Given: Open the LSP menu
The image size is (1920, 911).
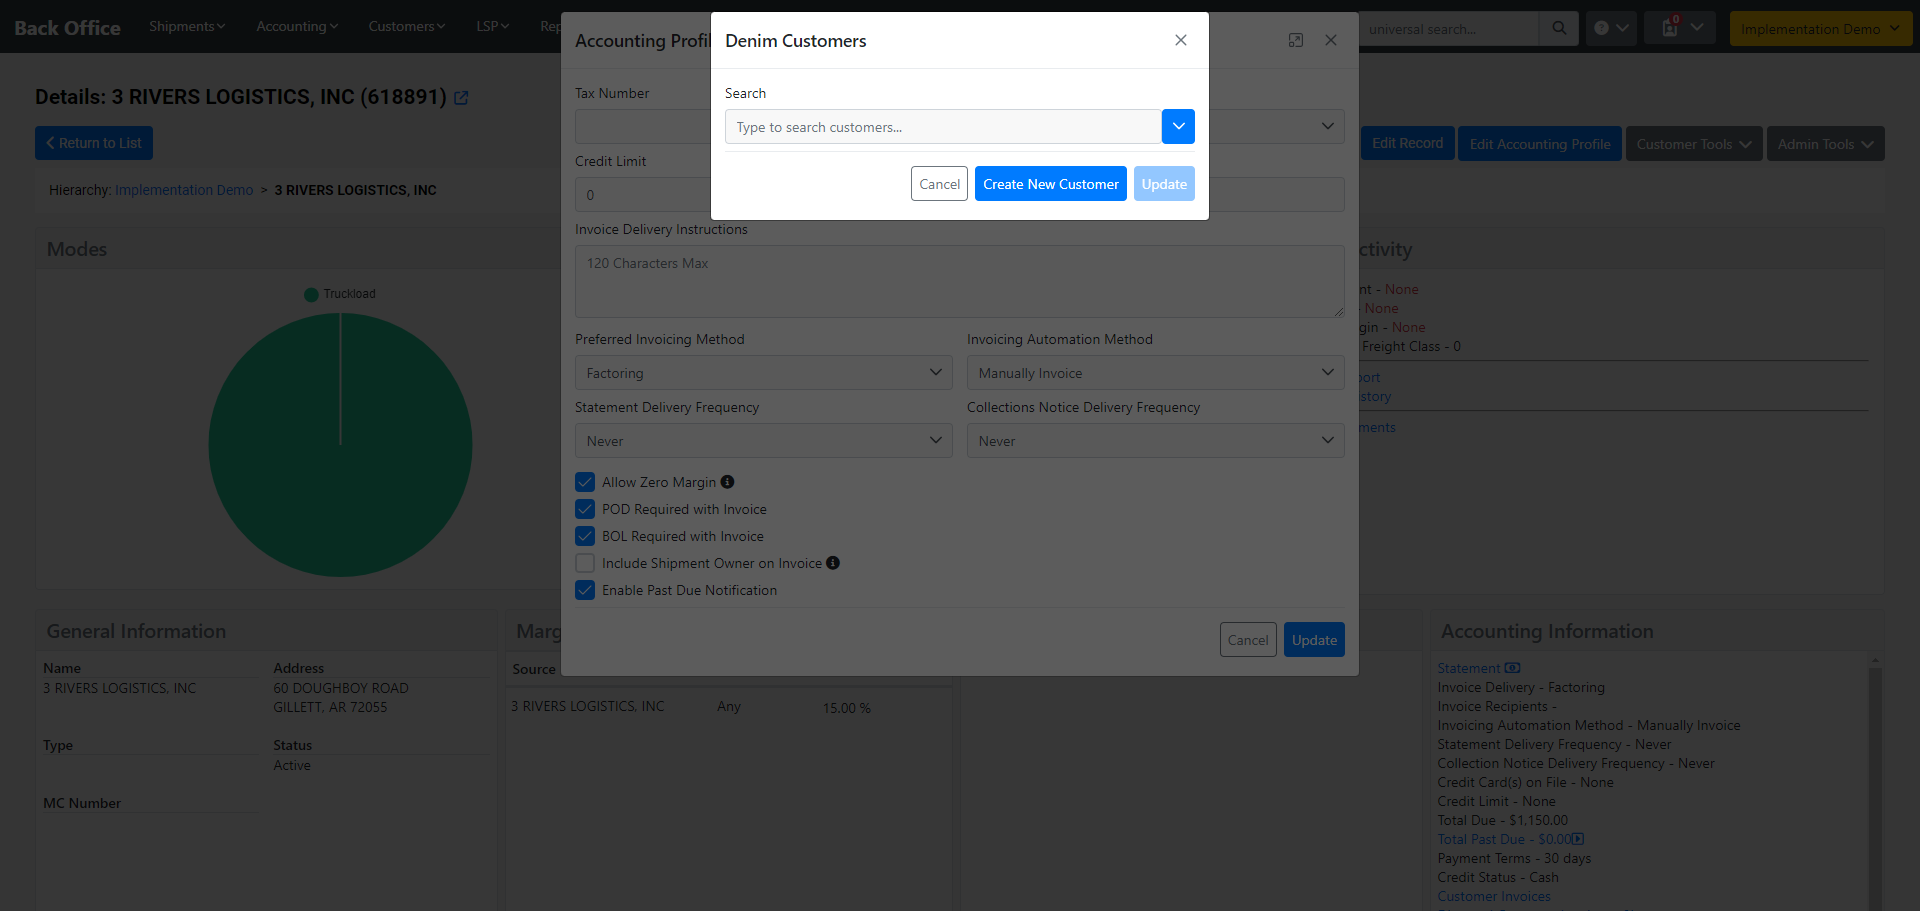Looking at the screenshot, I should click(493, 26).
